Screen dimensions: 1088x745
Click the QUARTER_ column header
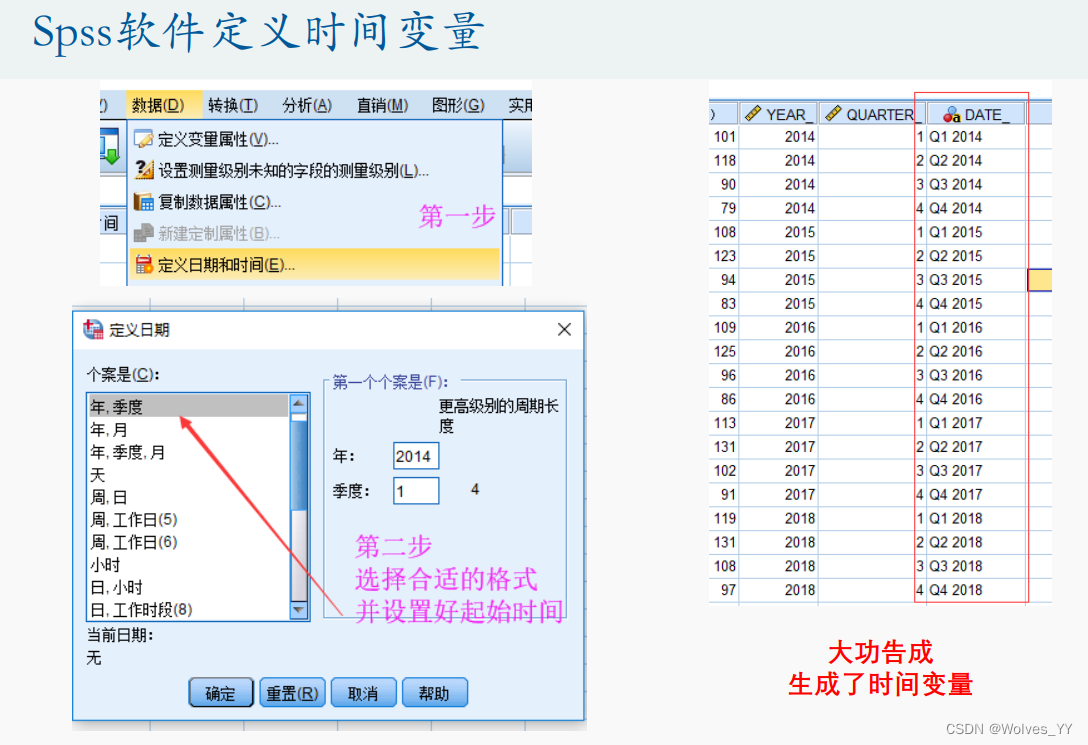tap(872, 114)
